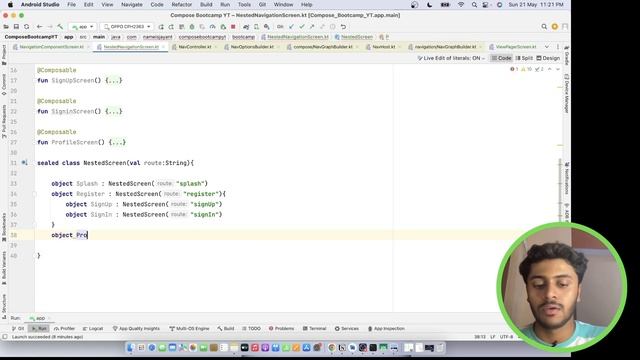Viewport: 640px width, 360px height.
Task: Click inspections warnings count widget
Action: pyautogui.click(x=527, y=69)
